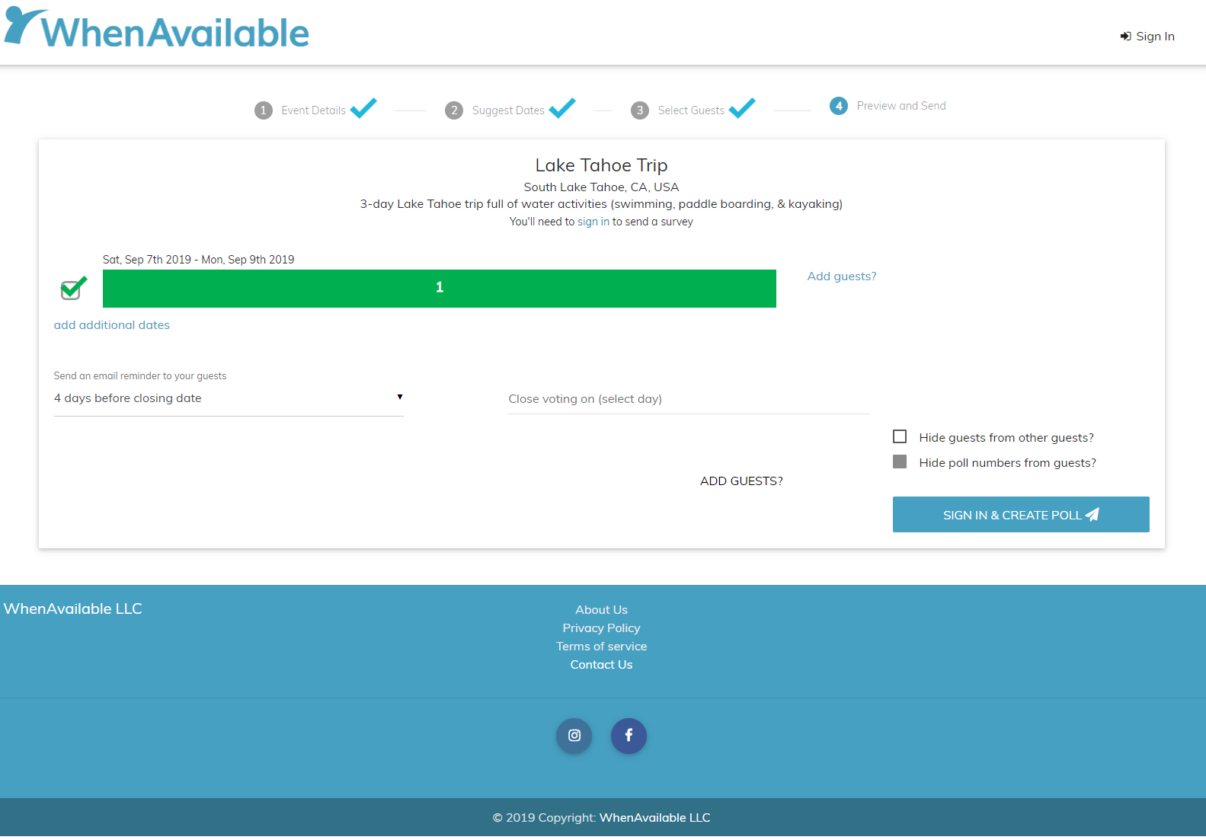Click the Close voting on date field
The height and width of the screenshot is (840, 1206).
coord(688,398)
